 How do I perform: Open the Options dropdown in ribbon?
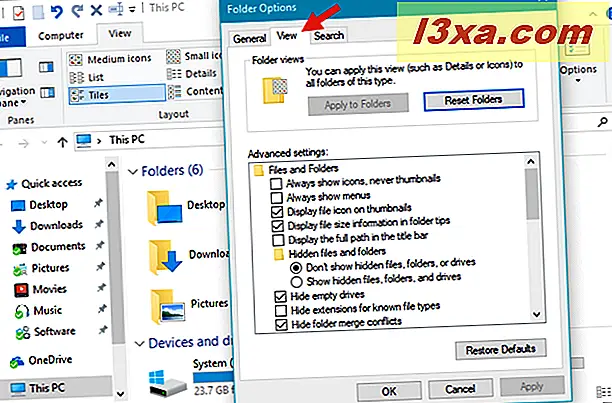pyautogui.click(x=578, y=72)
